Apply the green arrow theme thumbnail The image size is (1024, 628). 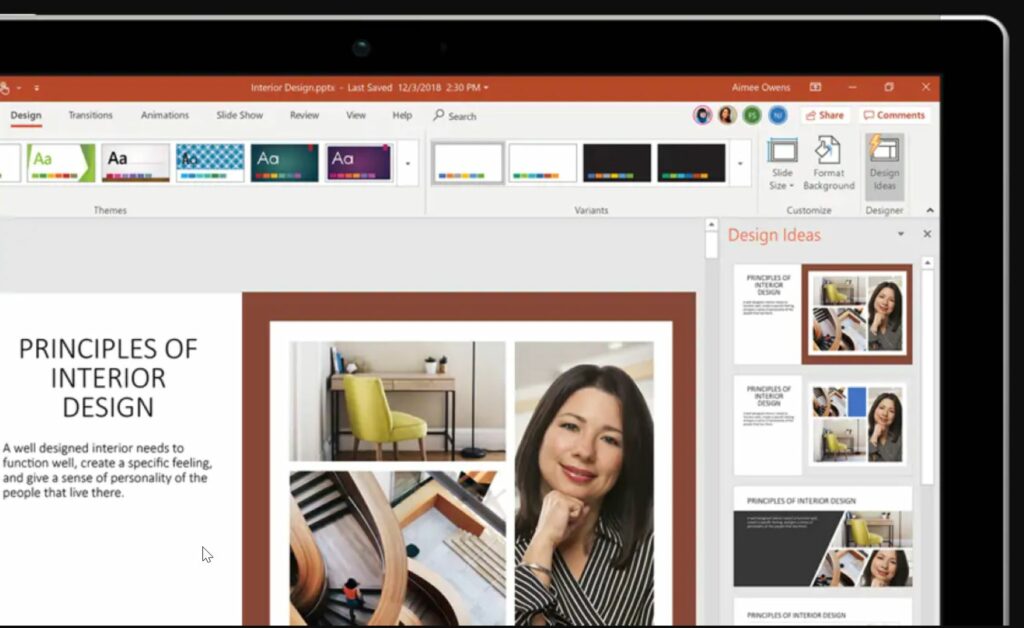point(61,163)
